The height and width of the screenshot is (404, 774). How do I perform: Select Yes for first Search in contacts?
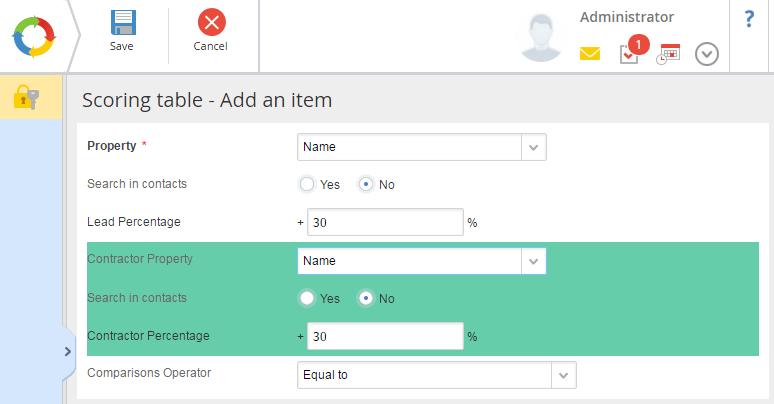point(307,184)
